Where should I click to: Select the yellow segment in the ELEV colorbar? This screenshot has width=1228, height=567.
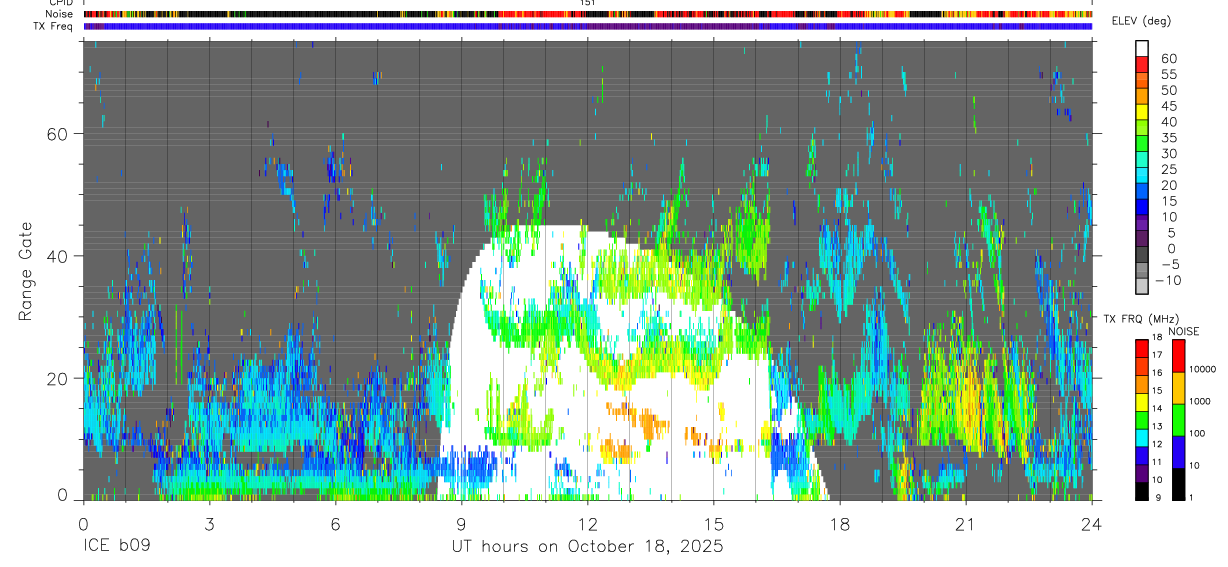tap(1142, 112)
